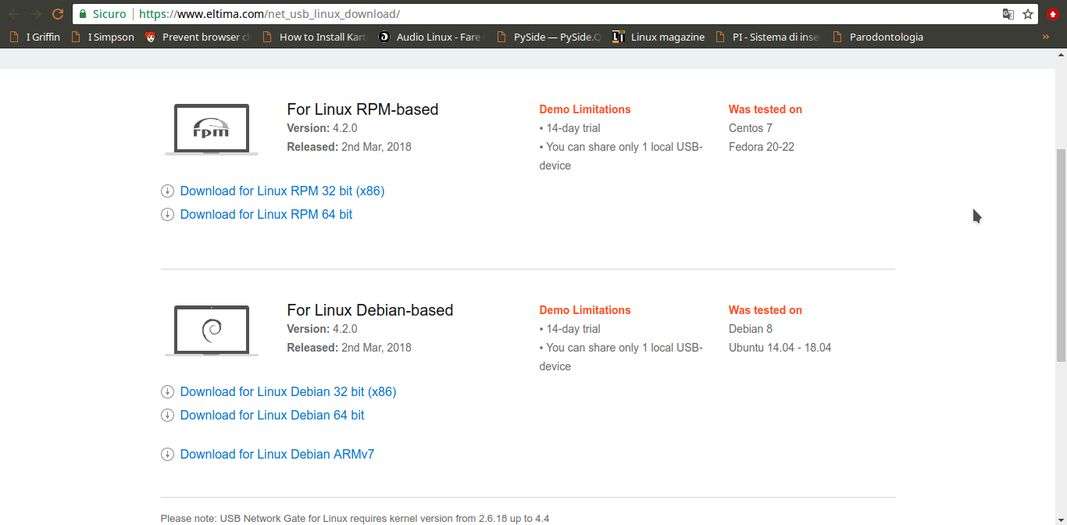Show more bookmarks via the overflow chevron
Image resolution: width=1067 pixels, height=525 pixels.
1045,37
